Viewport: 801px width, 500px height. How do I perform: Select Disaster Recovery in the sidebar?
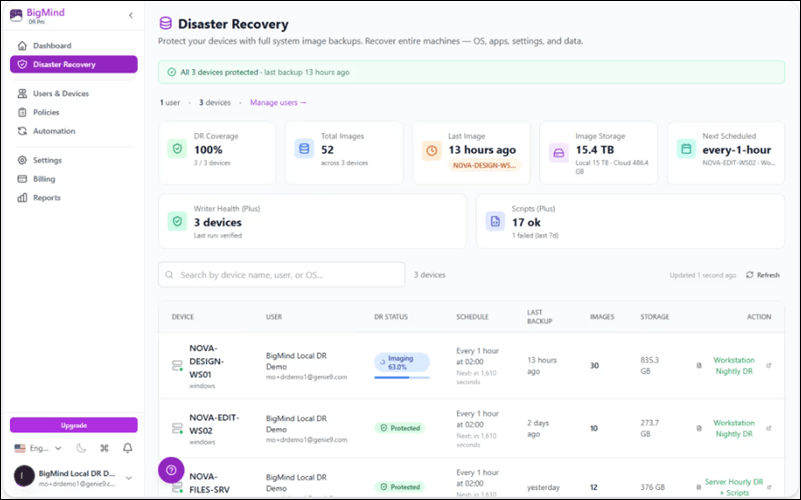pyautogui.click(x=74, y=64)
